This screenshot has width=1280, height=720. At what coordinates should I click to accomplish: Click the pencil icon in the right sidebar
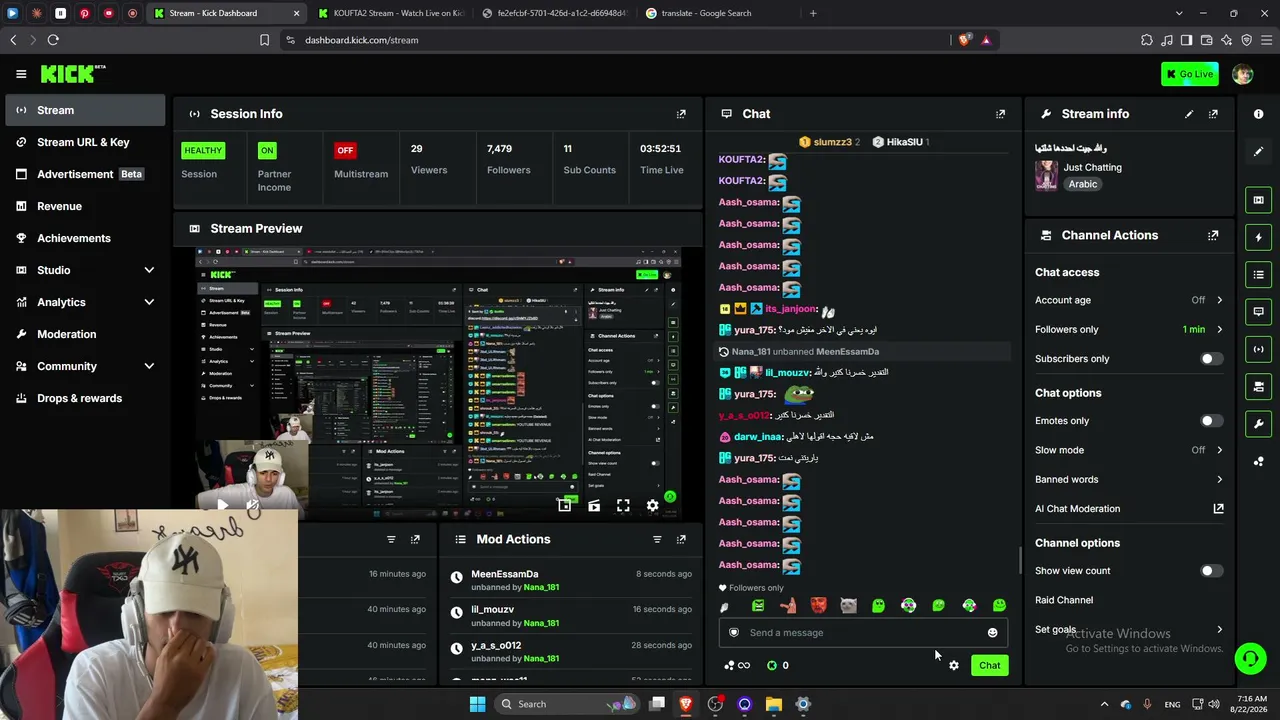(1259, 151)
